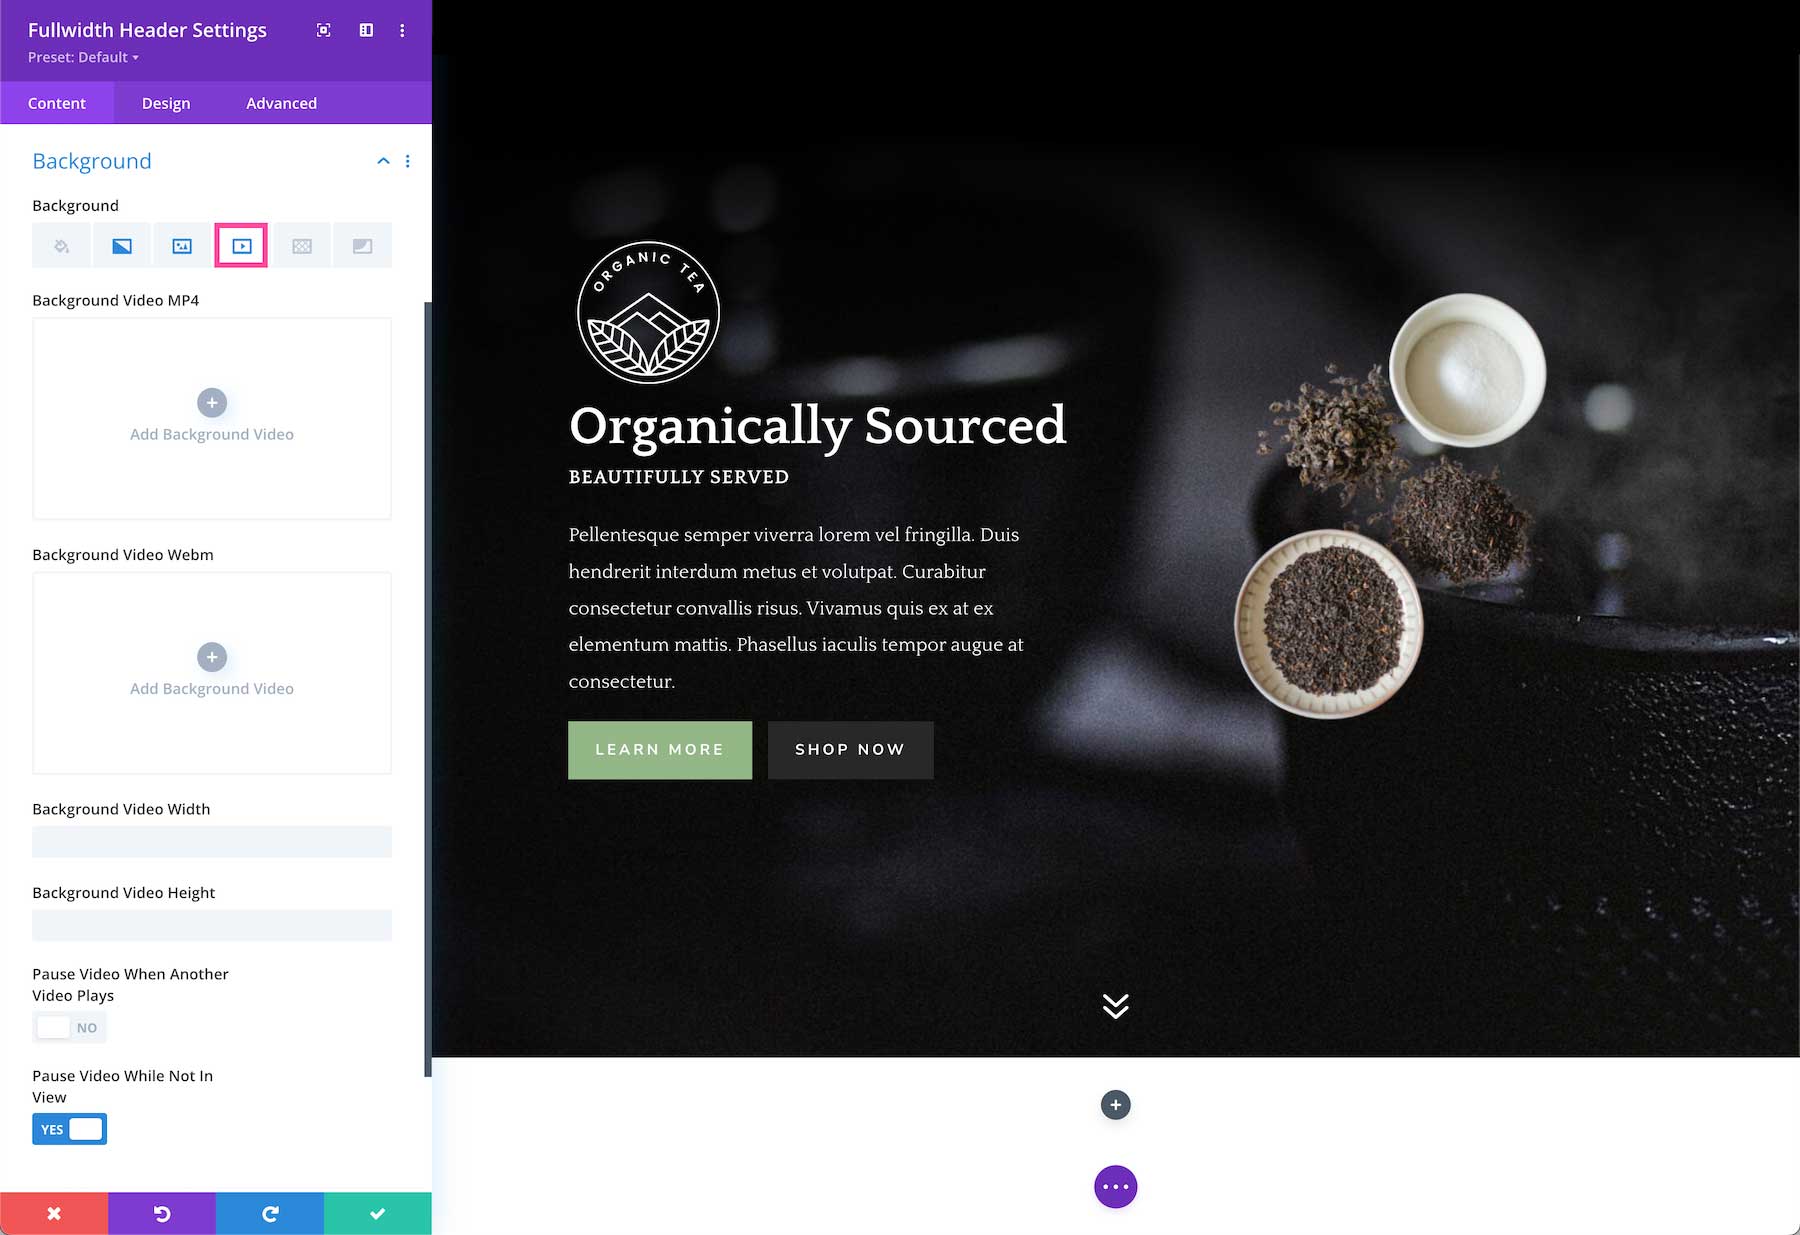Click the green save checkmark button
Viewport: 1800px width, 1235px height.
pyautogui.click(x=378, y=1213)
